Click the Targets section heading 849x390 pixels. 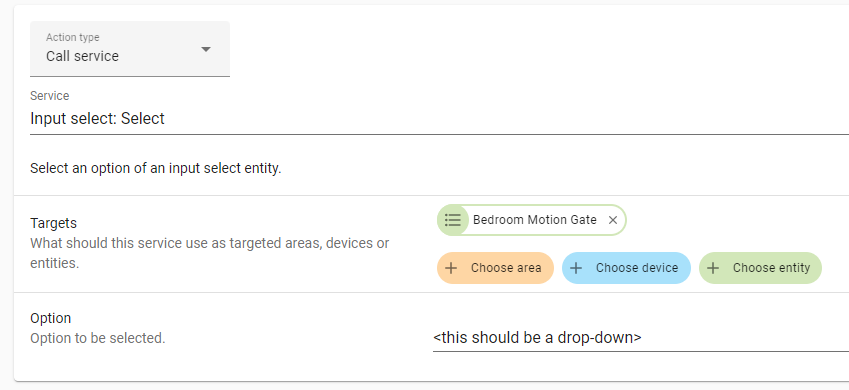(x=54, y=223)
